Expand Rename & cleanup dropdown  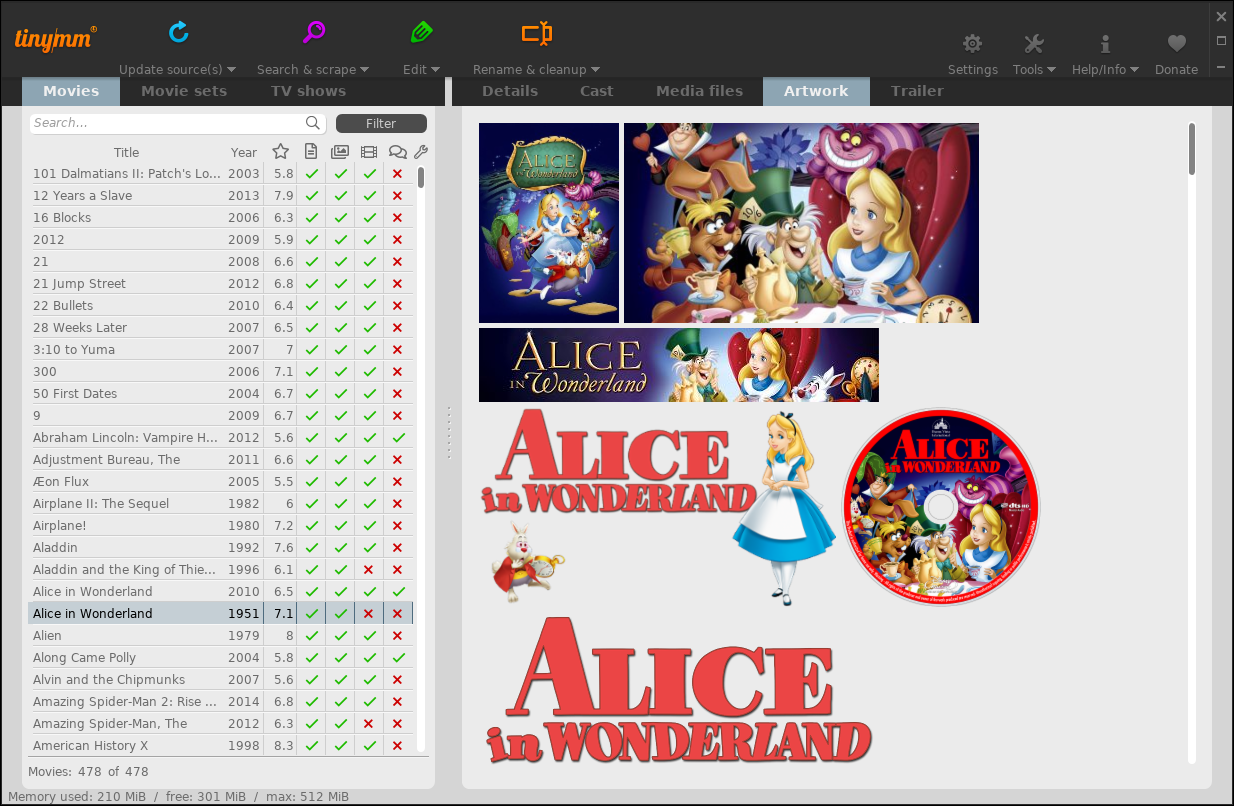tap(595, 70)
